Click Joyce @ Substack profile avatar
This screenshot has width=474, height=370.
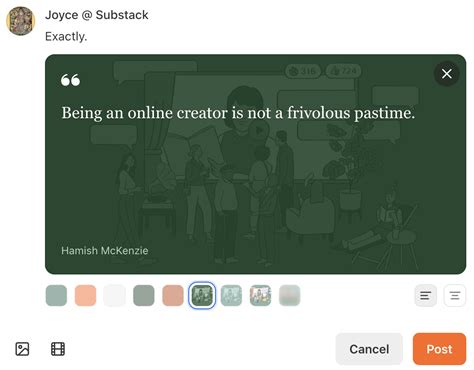(21, 21)
